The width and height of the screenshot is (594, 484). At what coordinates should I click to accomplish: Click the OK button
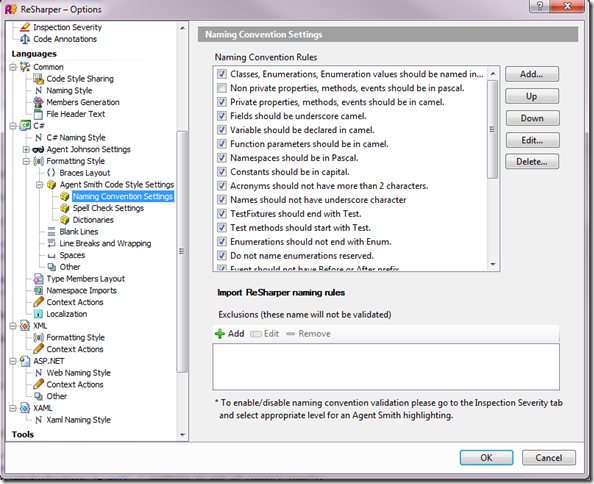click(486, 458)
